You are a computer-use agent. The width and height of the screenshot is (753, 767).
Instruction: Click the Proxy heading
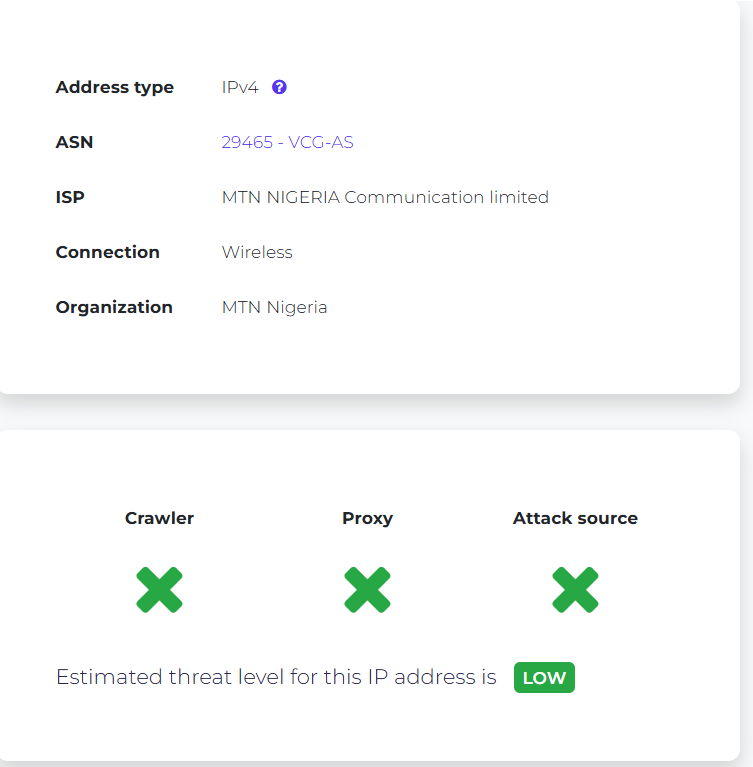coord(367,519)
